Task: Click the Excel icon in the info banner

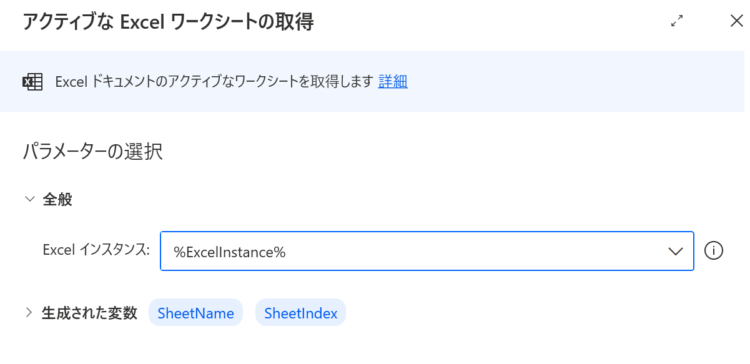Action: coord(33,82)
